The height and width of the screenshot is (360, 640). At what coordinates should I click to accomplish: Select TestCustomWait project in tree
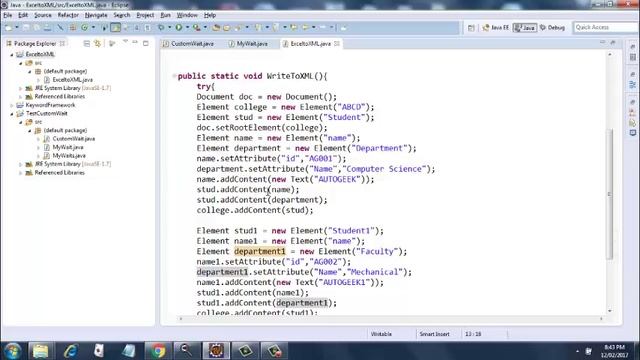pyautogui.click(x=47, y=113)
